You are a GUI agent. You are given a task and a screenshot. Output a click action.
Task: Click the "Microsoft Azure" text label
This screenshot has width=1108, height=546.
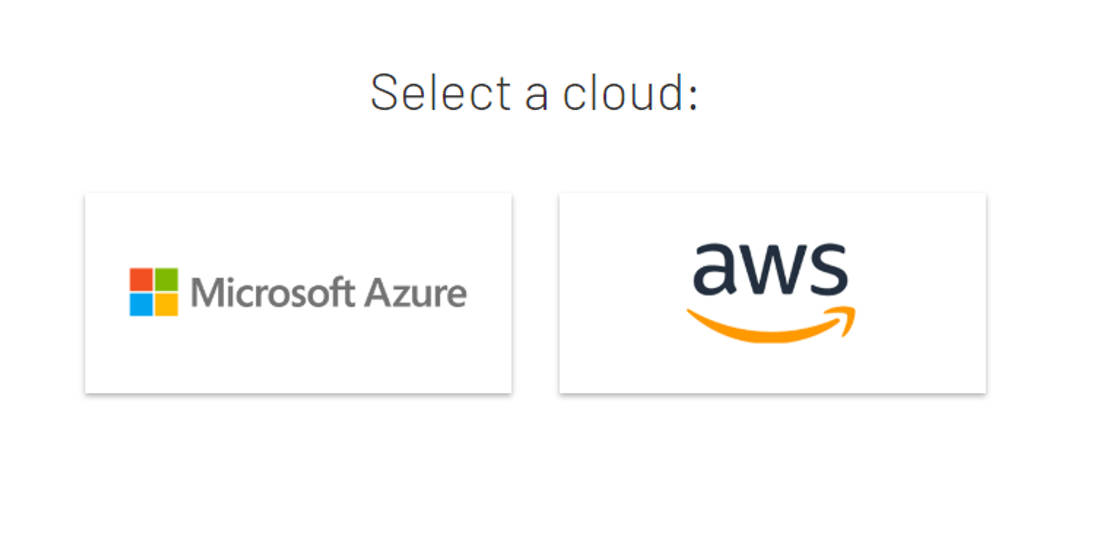[x=328, y=293]
